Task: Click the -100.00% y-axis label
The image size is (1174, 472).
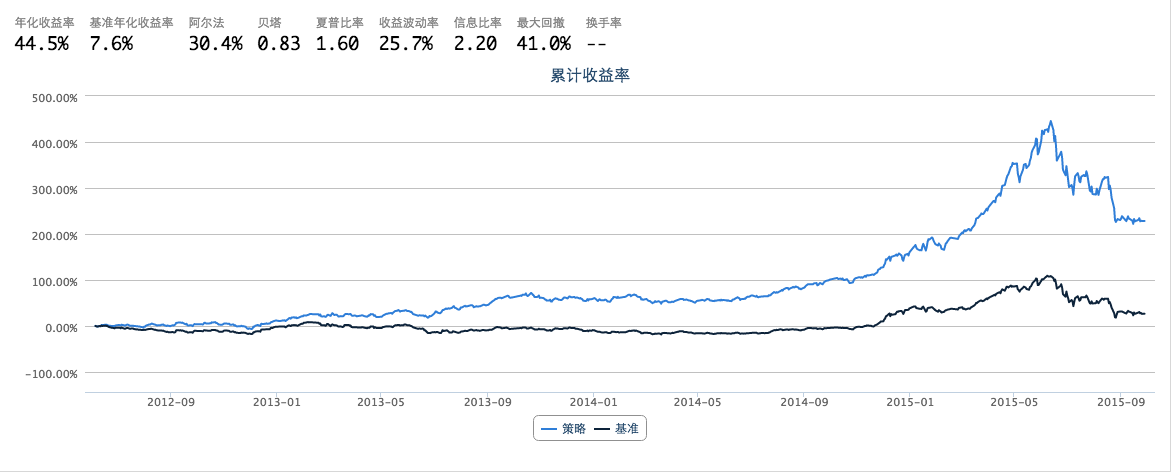Action: [53, 374]
